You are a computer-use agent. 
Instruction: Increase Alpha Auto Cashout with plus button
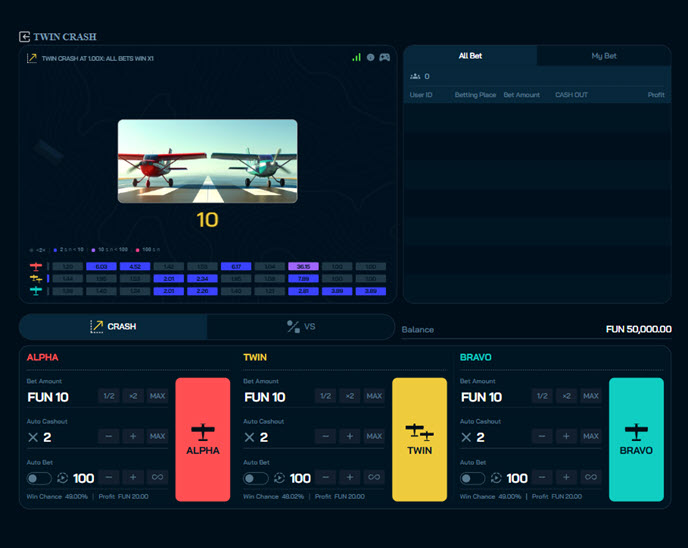pos(133,436)
